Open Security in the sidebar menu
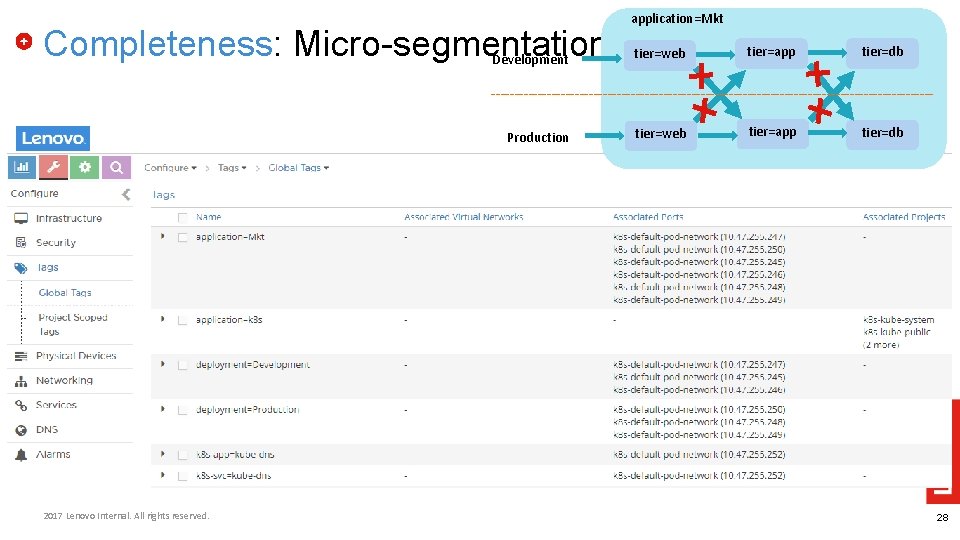Image resolution: width=960 pixels, height=540 pixels. [x=56, y=243]
